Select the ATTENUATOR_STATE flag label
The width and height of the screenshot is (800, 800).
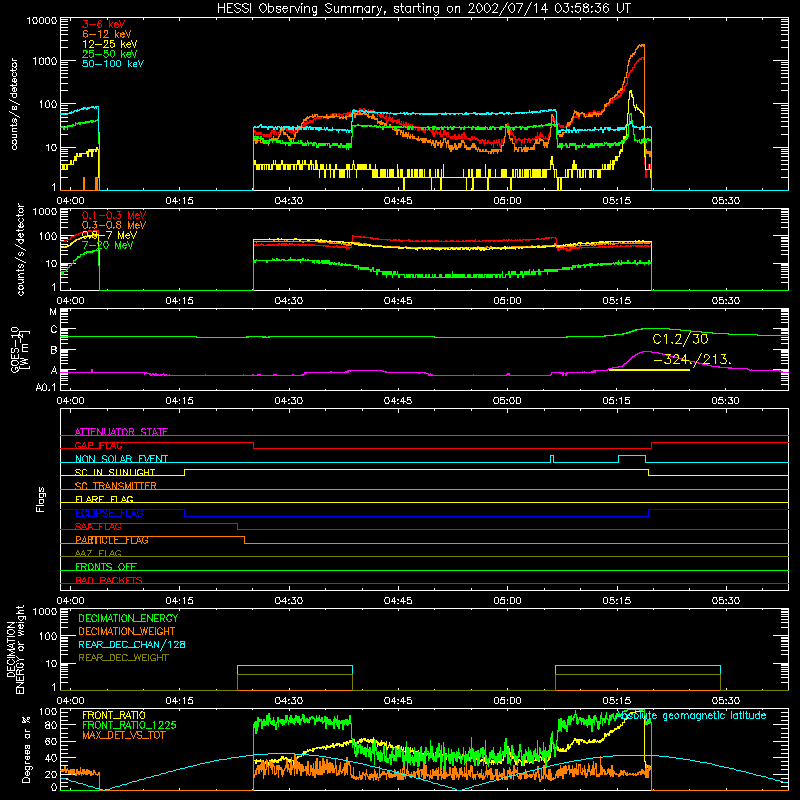pos(121,432)
